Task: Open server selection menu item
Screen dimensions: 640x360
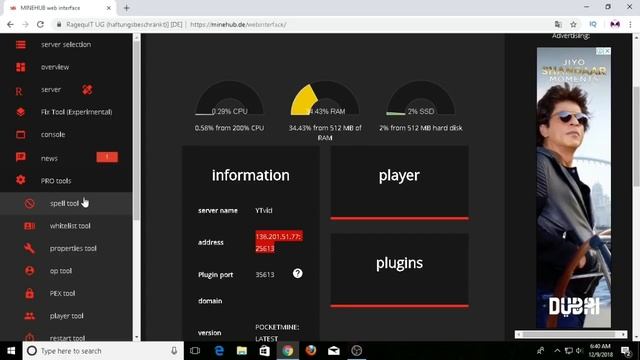Action: [x=66, y=44]
